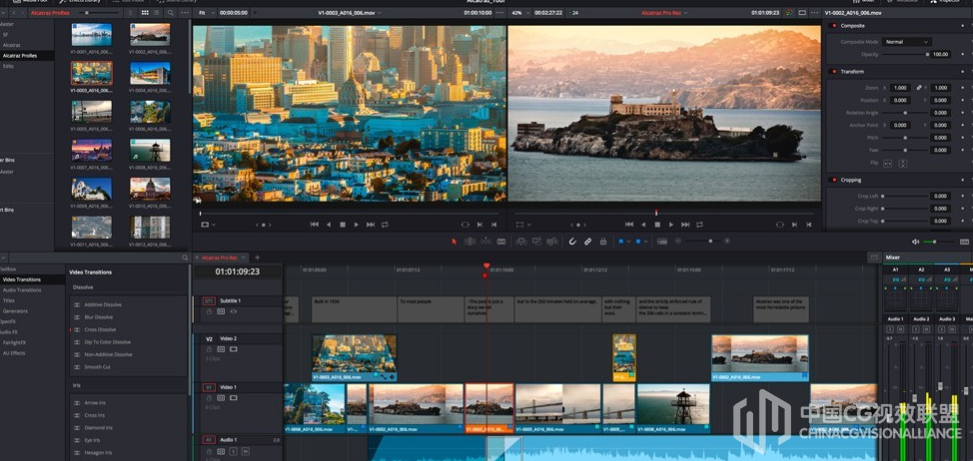Image resolution: width=973 pixels, height=461 pixels.
Task: Toggle the Composite section enable dot
Action: [x=833, y=26]
